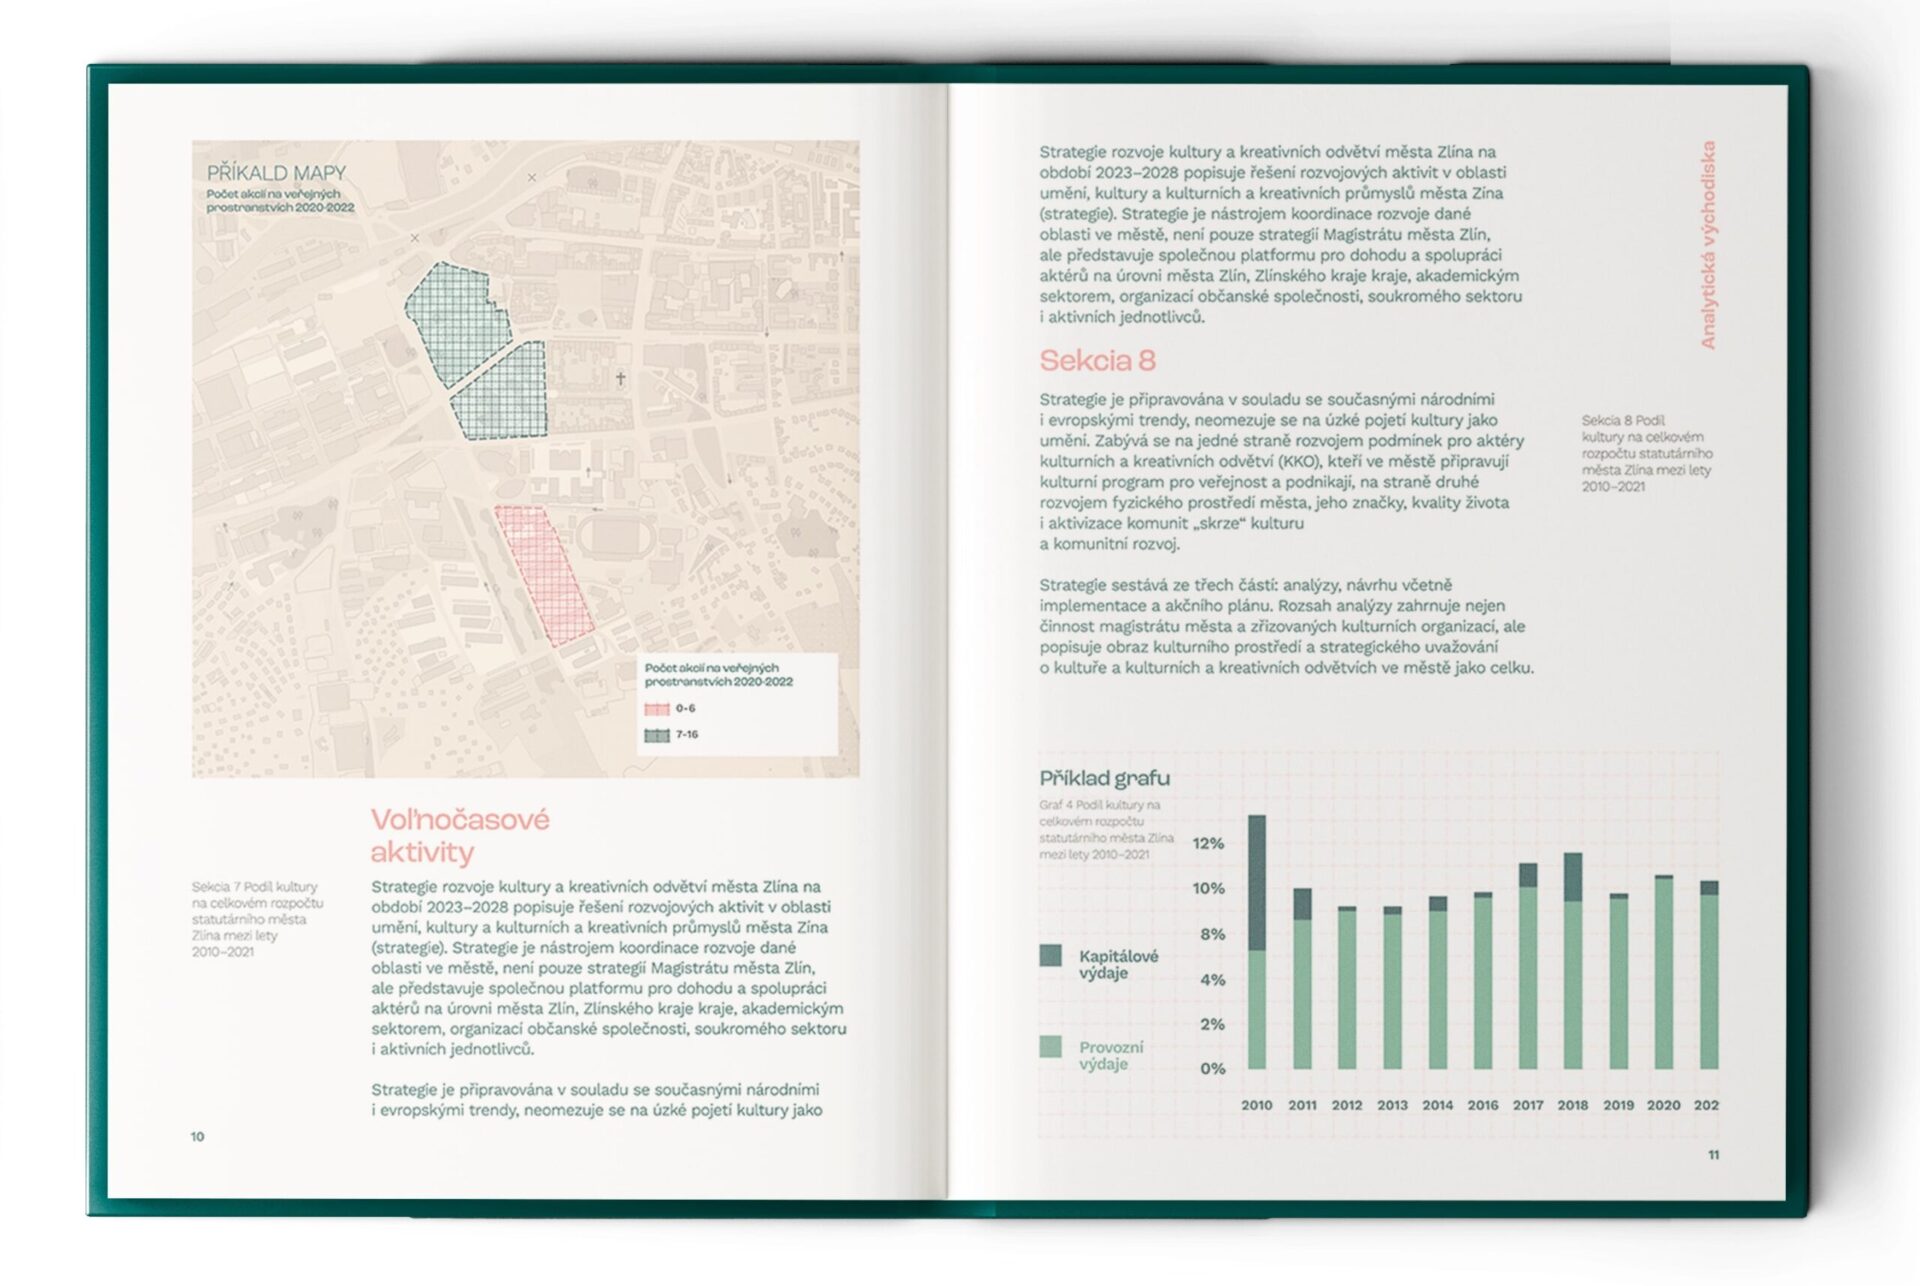Click the pink 0-6 legend swatch on the map

pos(657,709)
